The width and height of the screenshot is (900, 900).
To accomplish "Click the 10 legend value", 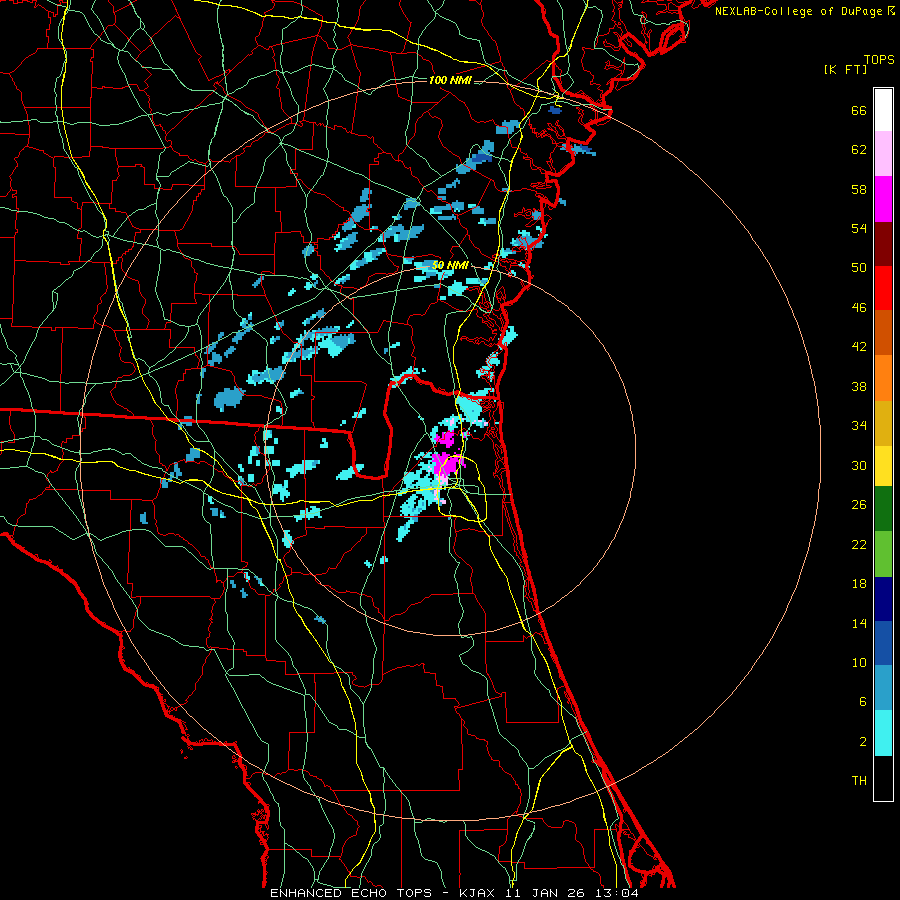I will pos(859,663).
